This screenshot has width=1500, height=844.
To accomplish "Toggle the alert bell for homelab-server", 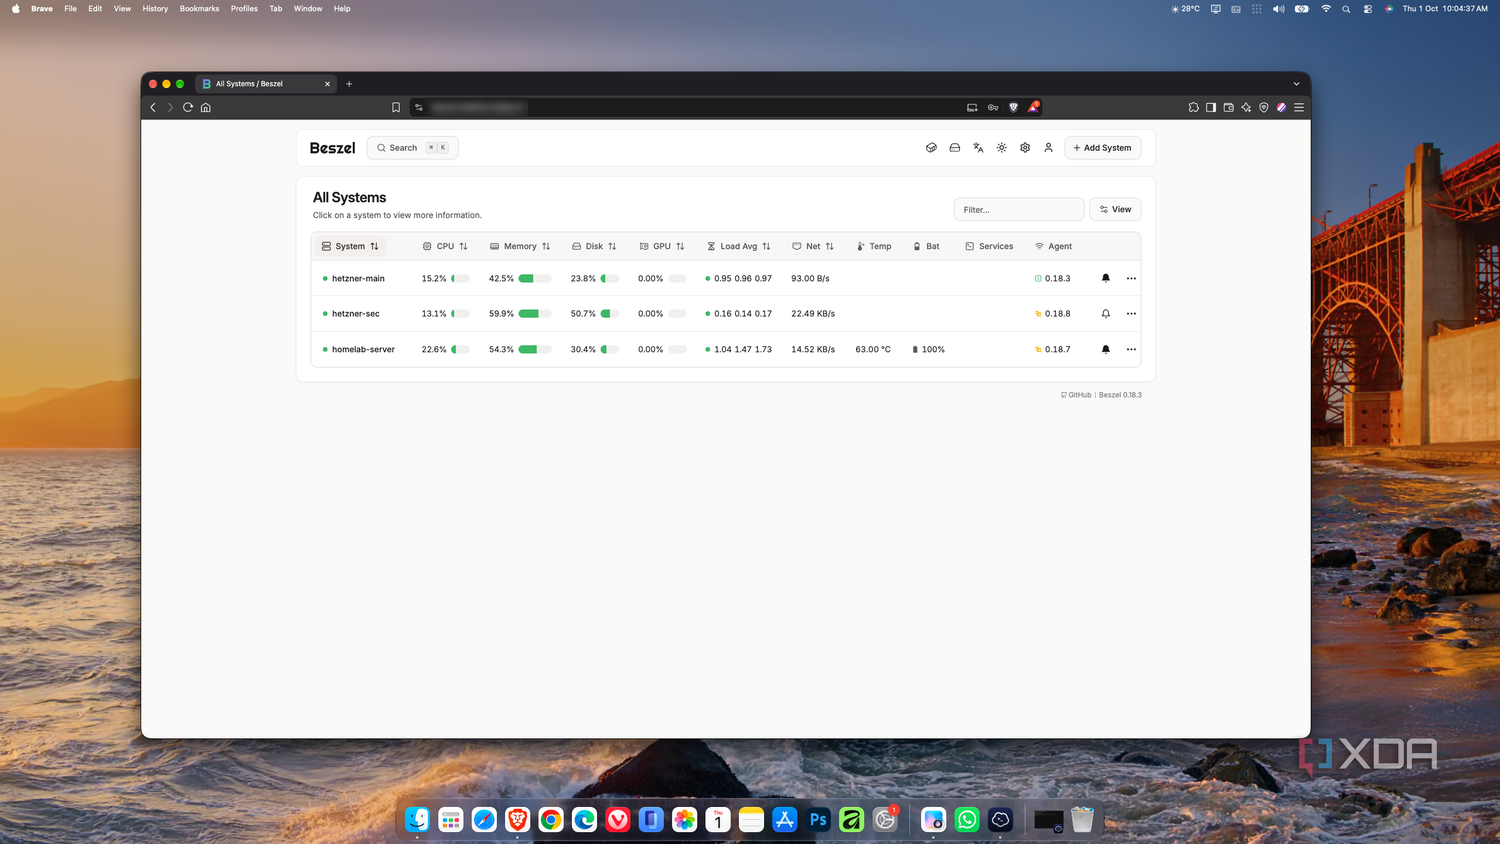I will (x=1105, y=349).
